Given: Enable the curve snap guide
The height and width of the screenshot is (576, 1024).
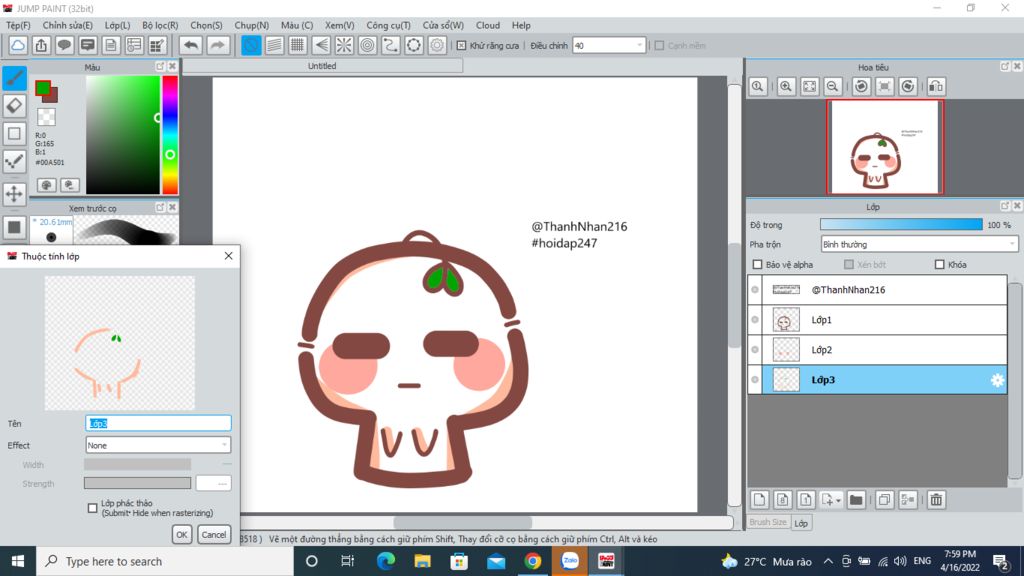Looking at the screenshot, I should pos(391,45).
